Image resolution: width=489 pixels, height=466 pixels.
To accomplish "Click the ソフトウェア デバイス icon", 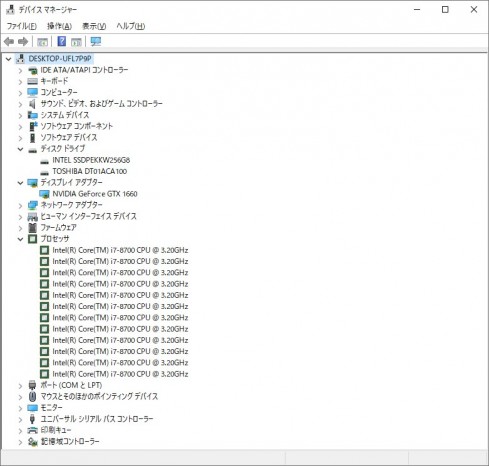I will (x=32, y=137).
